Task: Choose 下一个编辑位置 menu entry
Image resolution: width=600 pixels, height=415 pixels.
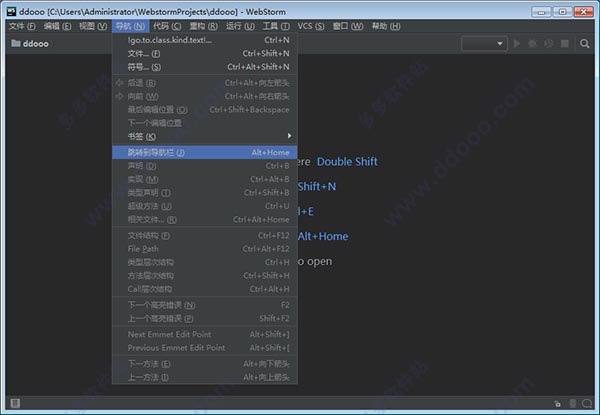Action: tap(205, 123)
